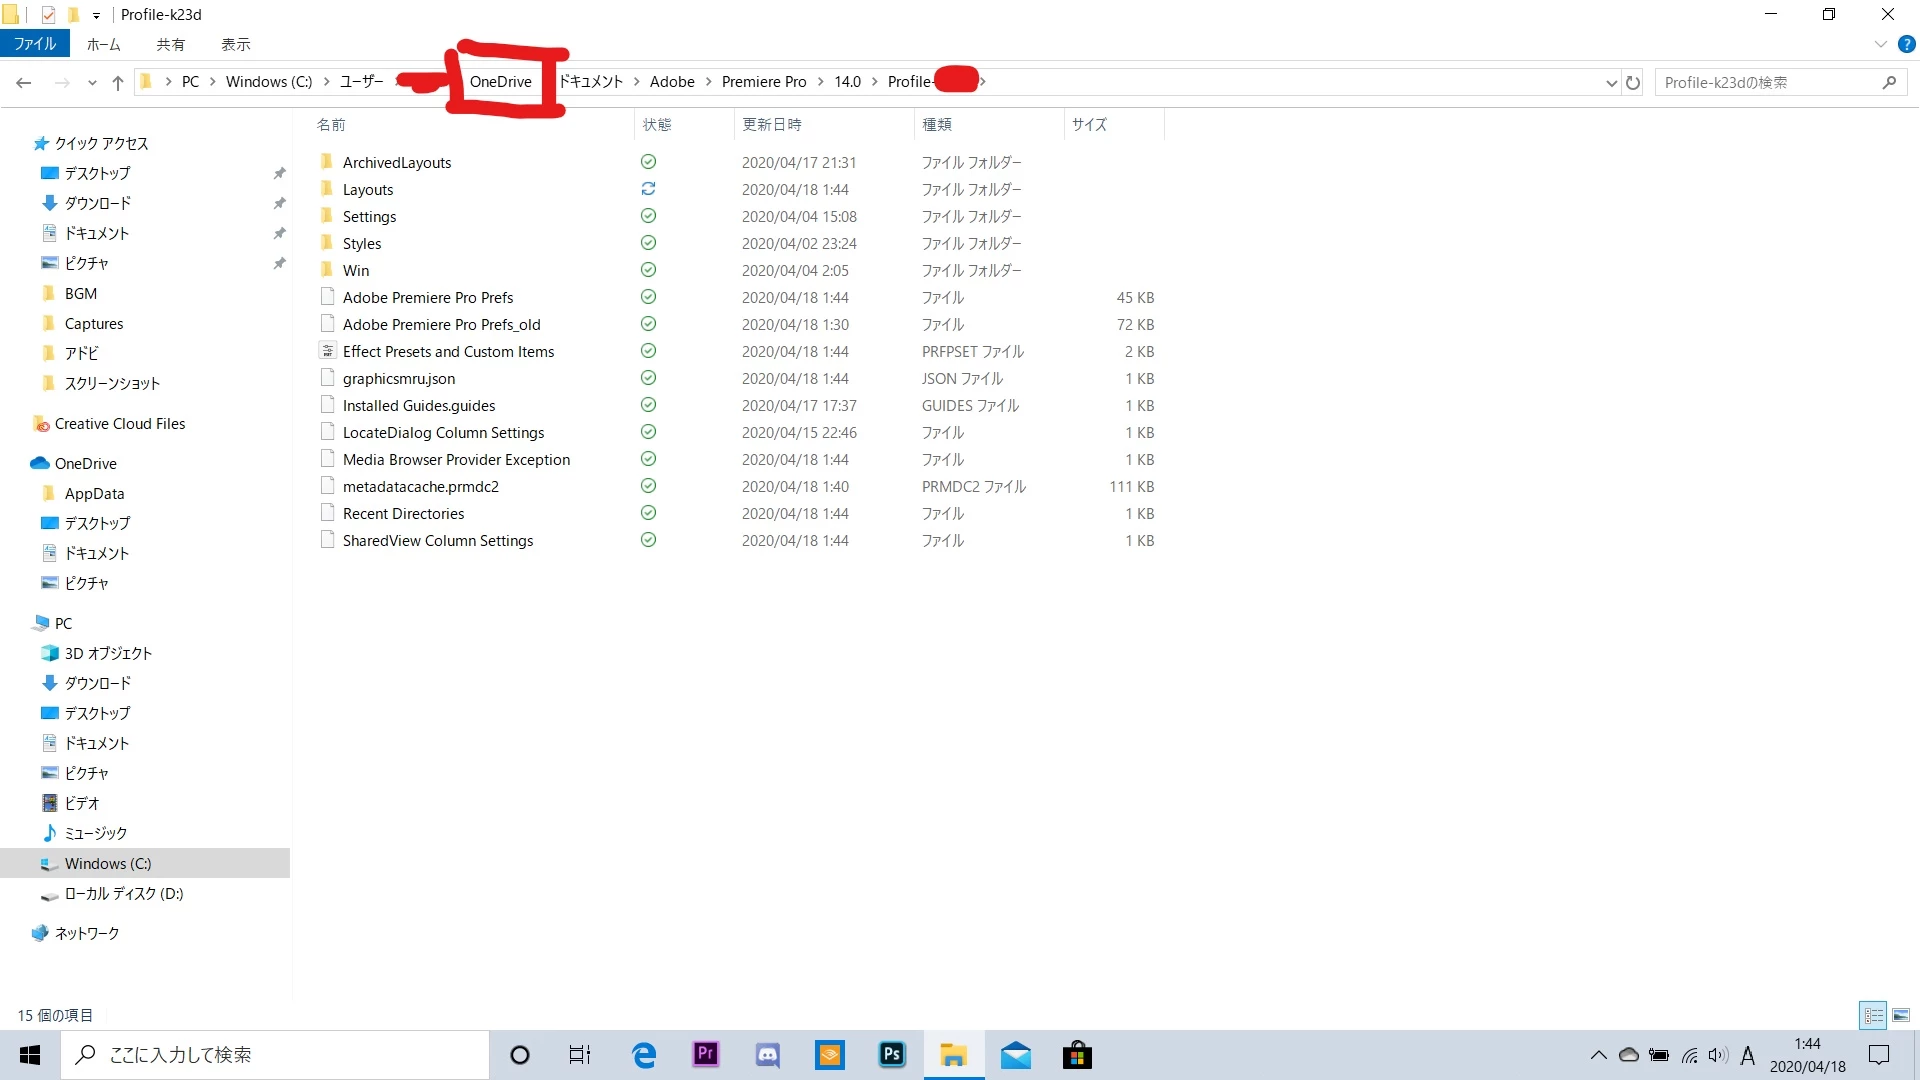Switch to the 表示 ribbon tab
Viewport: 1920px width, 1080px height.
tap(236, 44)
